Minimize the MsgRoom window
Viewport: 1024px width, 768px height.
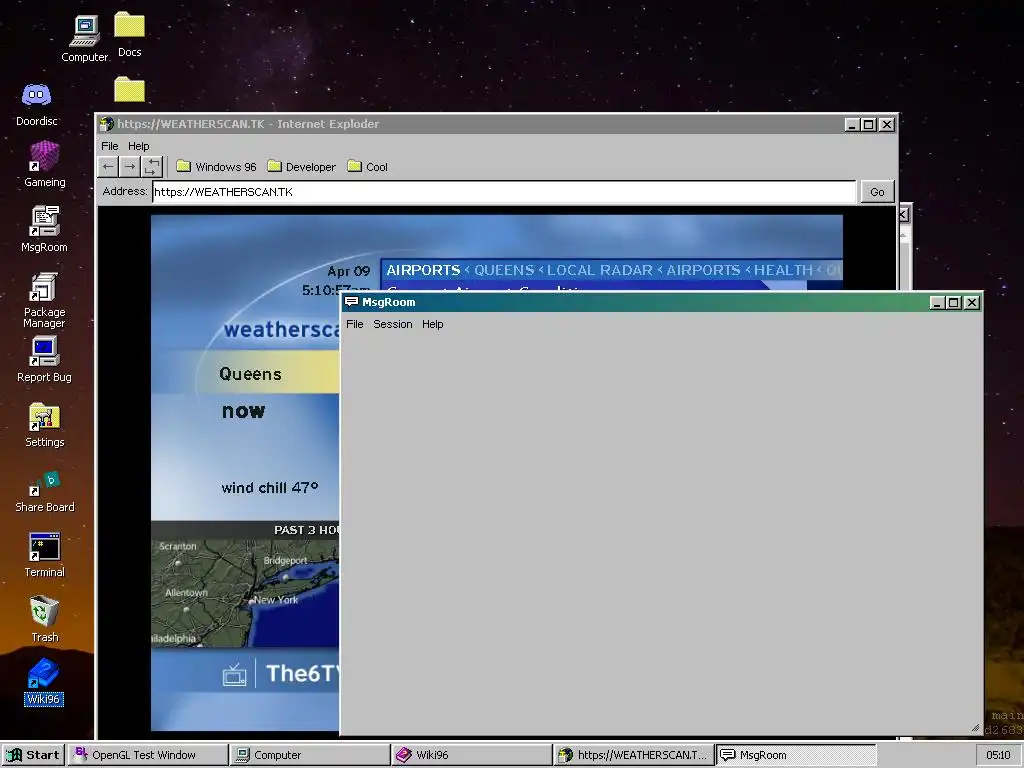point(936,302)
